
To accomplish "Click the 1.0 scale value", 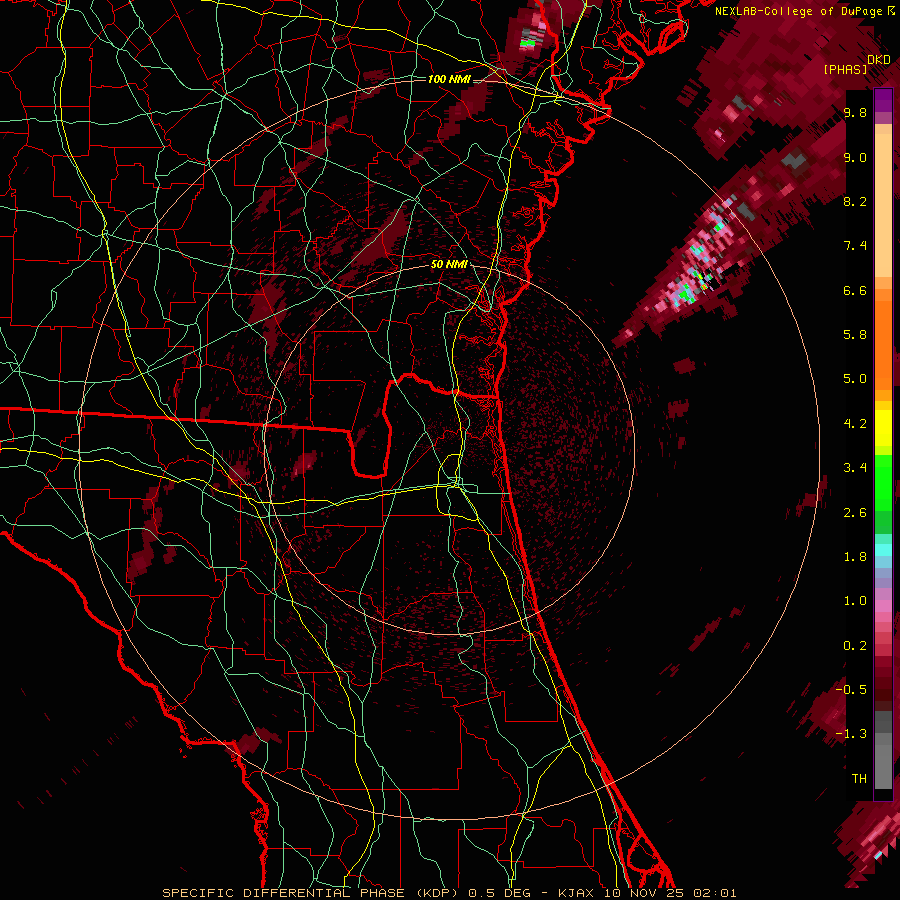I will (855, 601).
